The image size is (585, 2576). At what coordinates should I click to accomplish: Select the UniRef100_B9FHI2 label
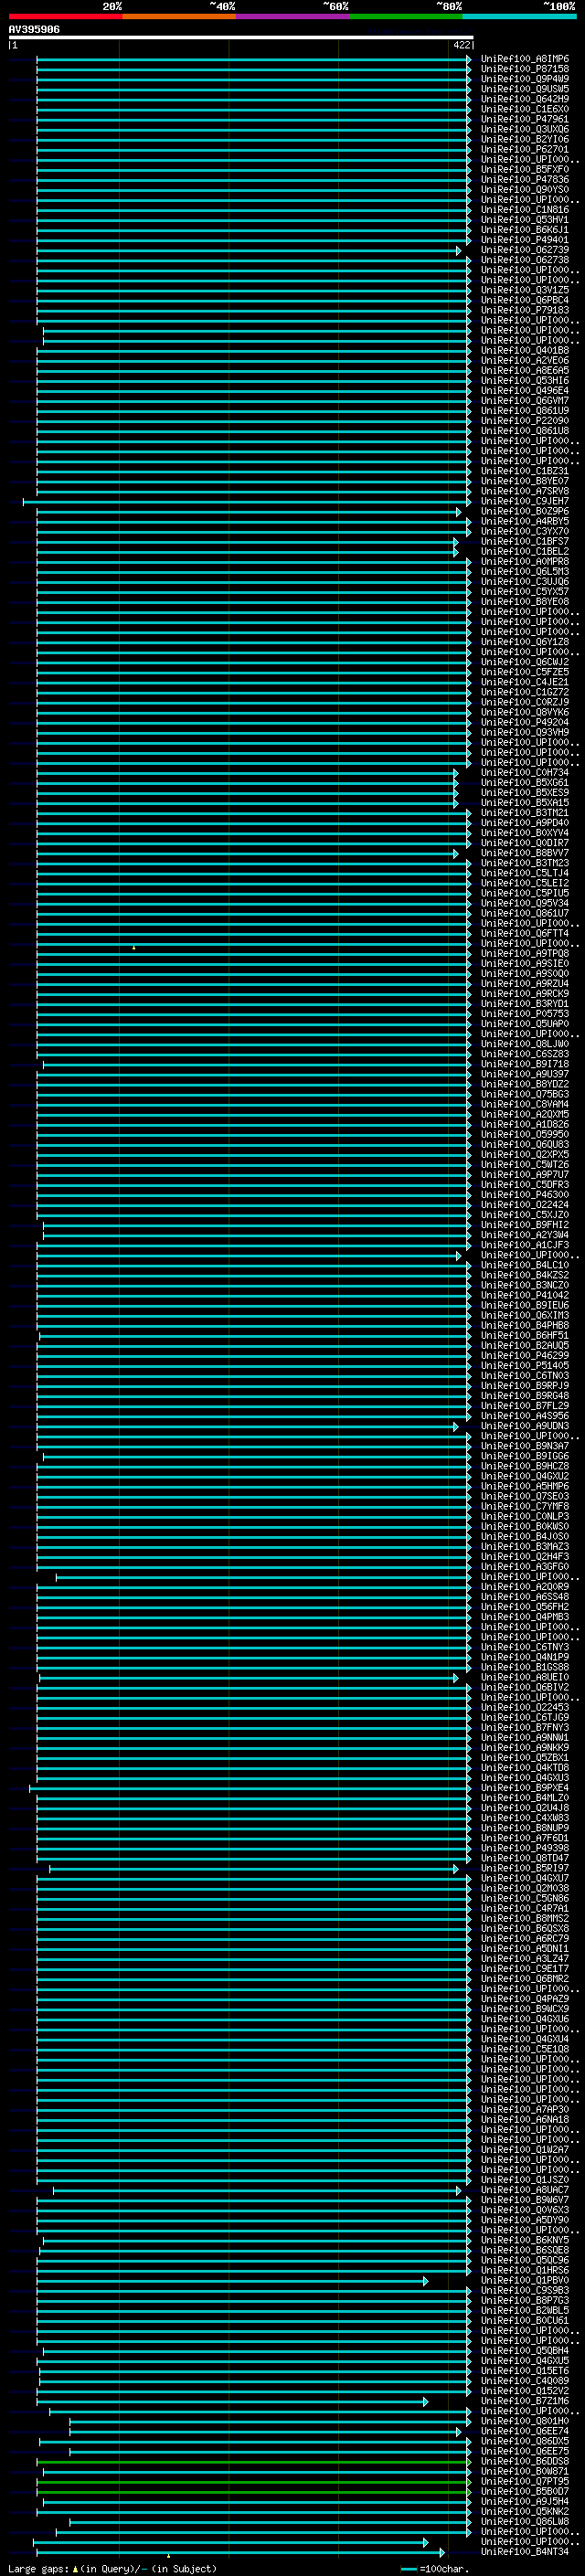[525, 1225]
